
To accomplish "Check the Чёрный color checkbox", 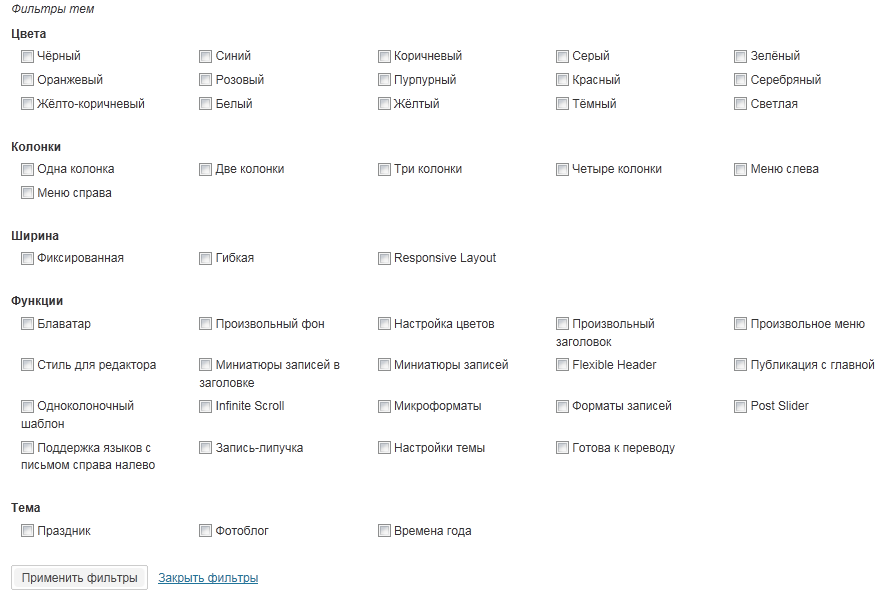I will click(x=28, y=57).
